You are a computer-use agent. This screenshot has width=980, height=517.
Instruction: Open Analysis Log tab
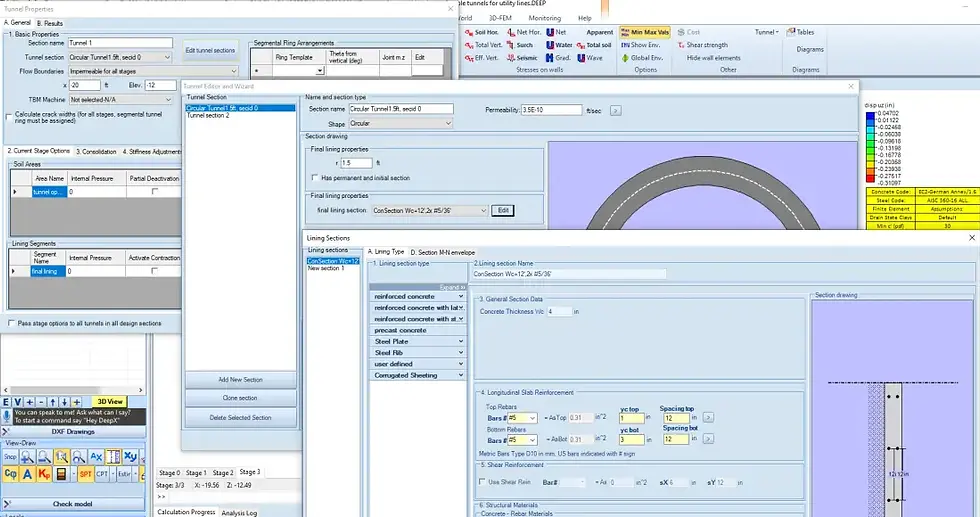pyautogui.click(x=239, y=513)
